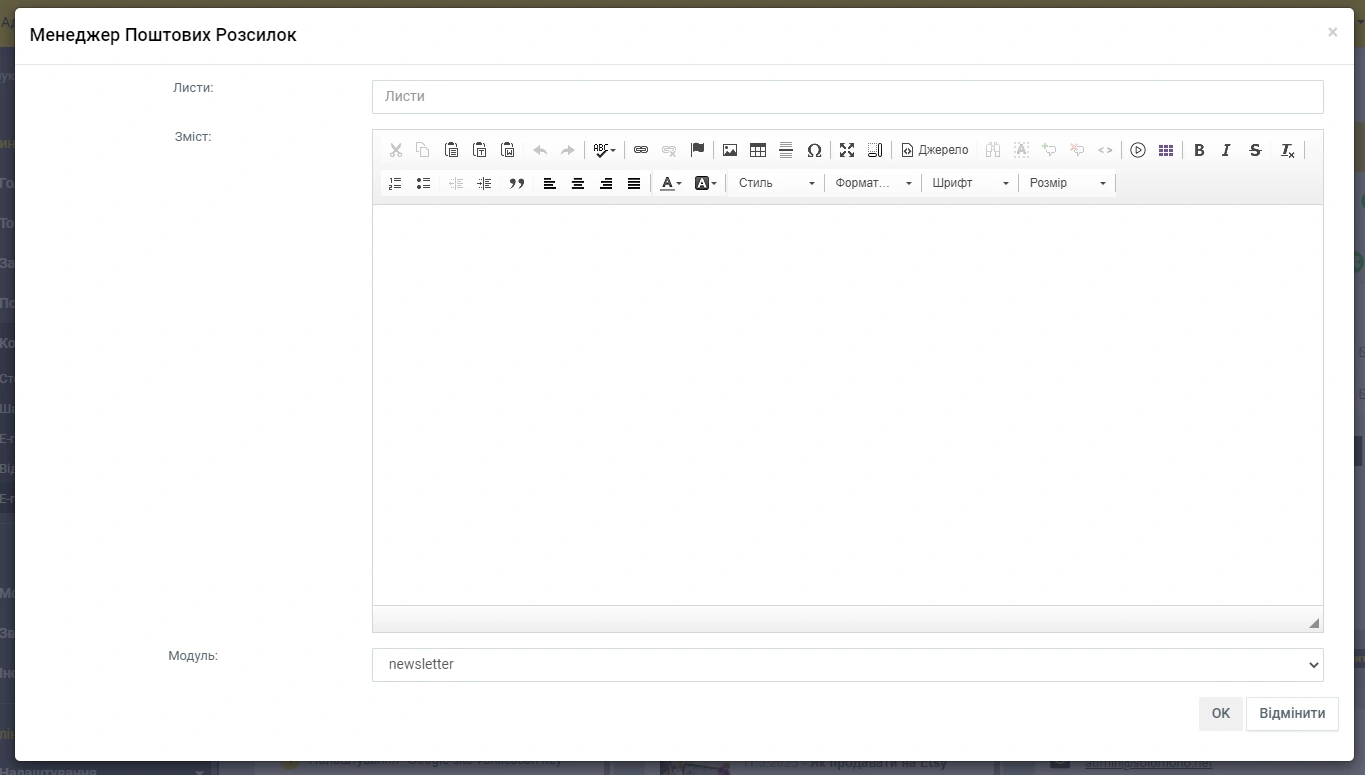Maximize the editor with the fullscreen icon
The width and height of the screenshot is (1365, 775).
tap(847, 150)
